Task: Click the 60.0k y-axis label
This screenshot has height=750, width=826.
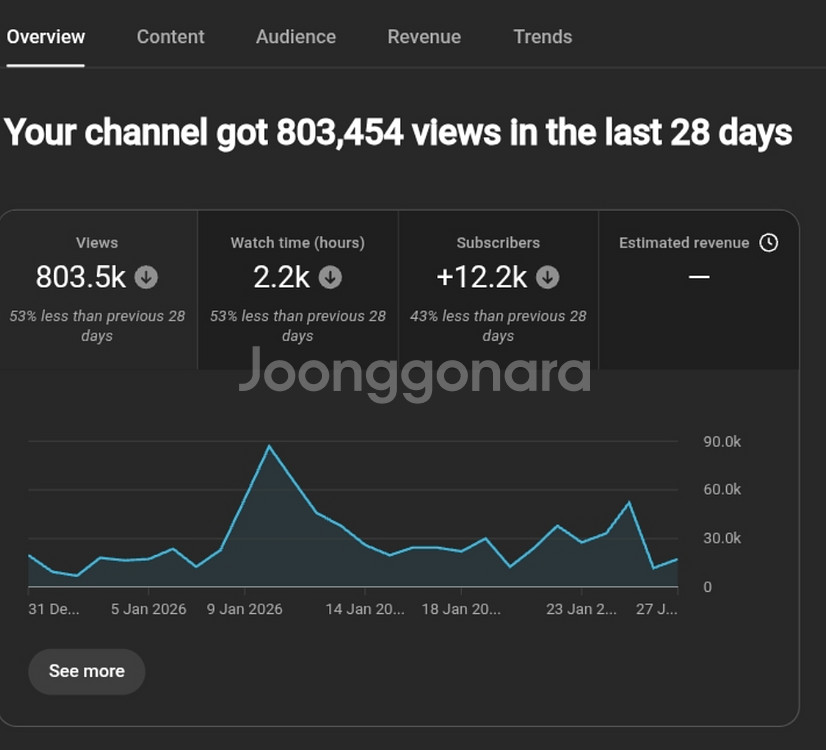Action: point(722,490)
